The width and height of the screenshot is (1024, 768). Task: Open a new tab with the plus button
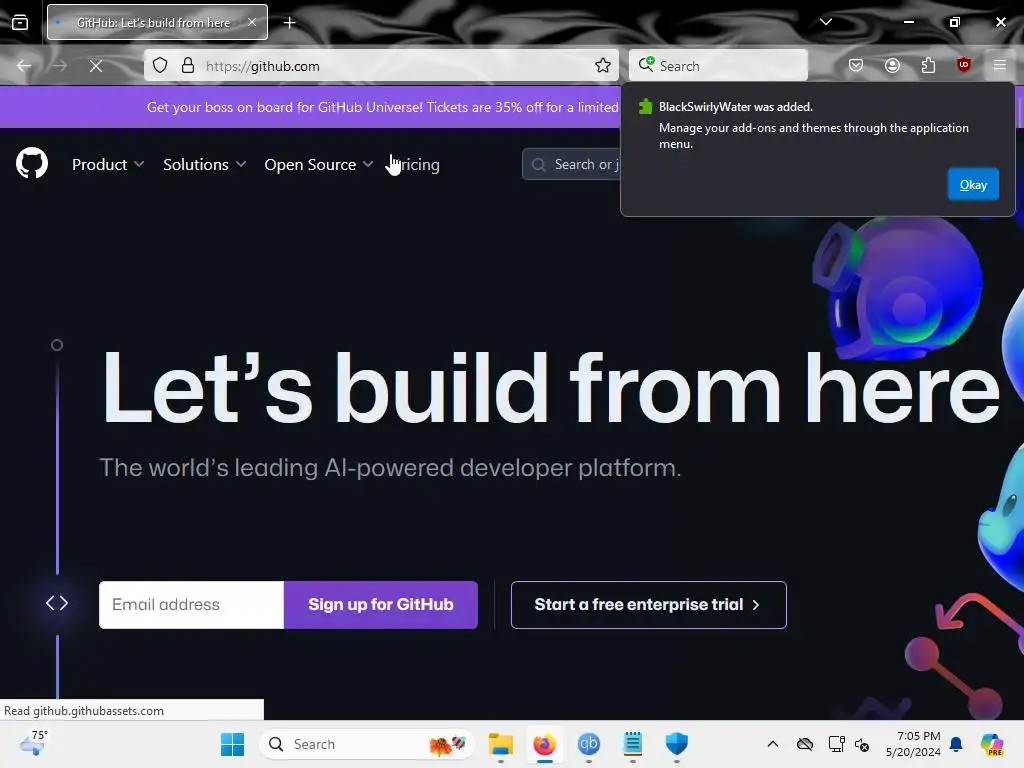point(289,22)
